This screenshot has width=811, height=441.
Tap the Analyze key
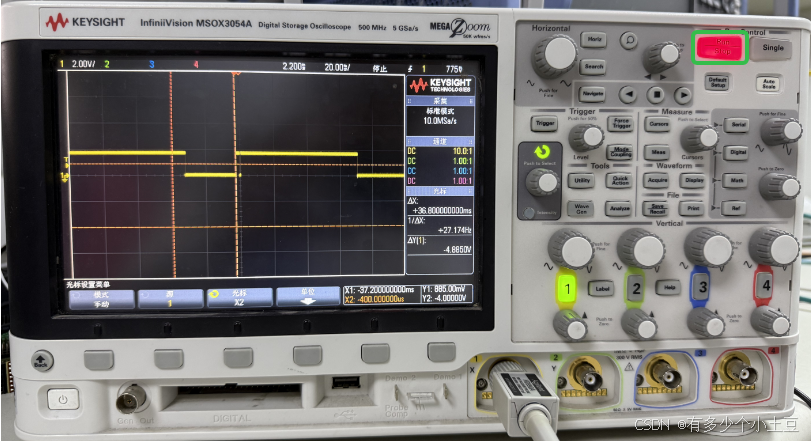[620, 208]
